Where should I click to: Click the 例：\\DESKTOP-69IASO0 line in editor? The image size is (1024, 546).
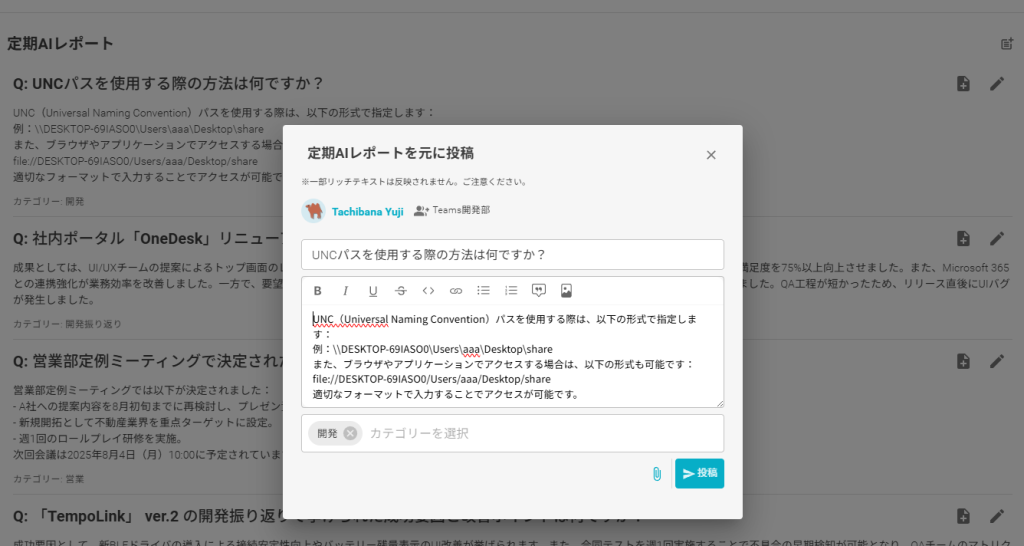click(x=432, y=349)
